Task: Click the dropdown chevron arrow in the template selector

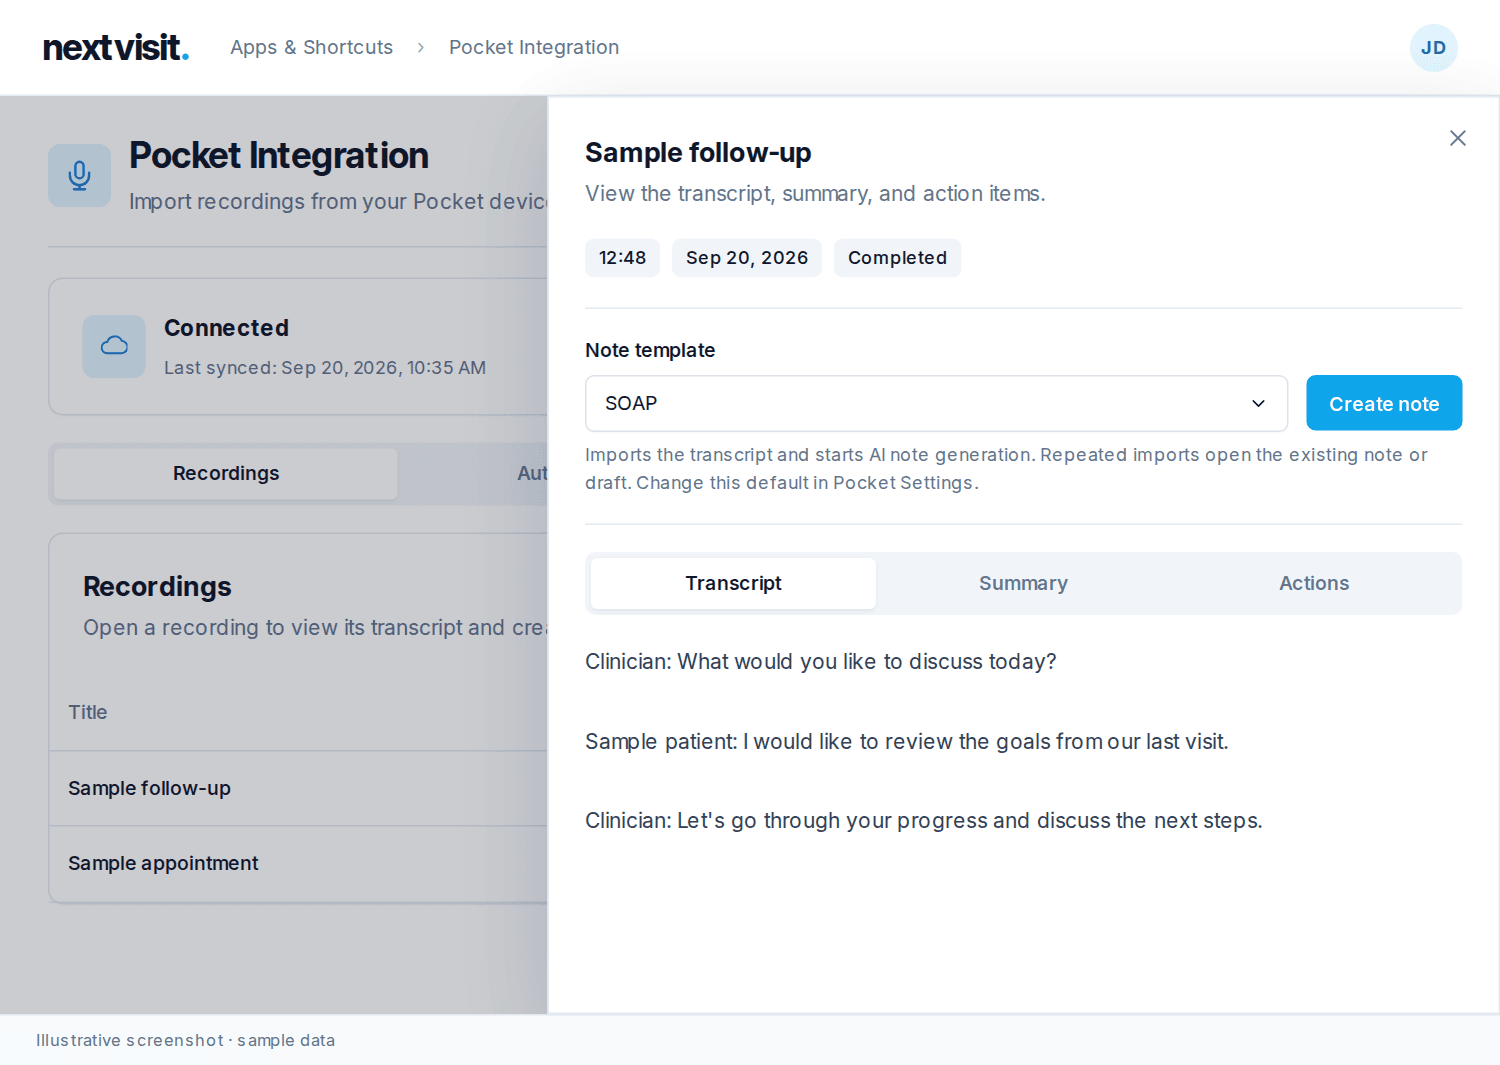Action: 1258,404
